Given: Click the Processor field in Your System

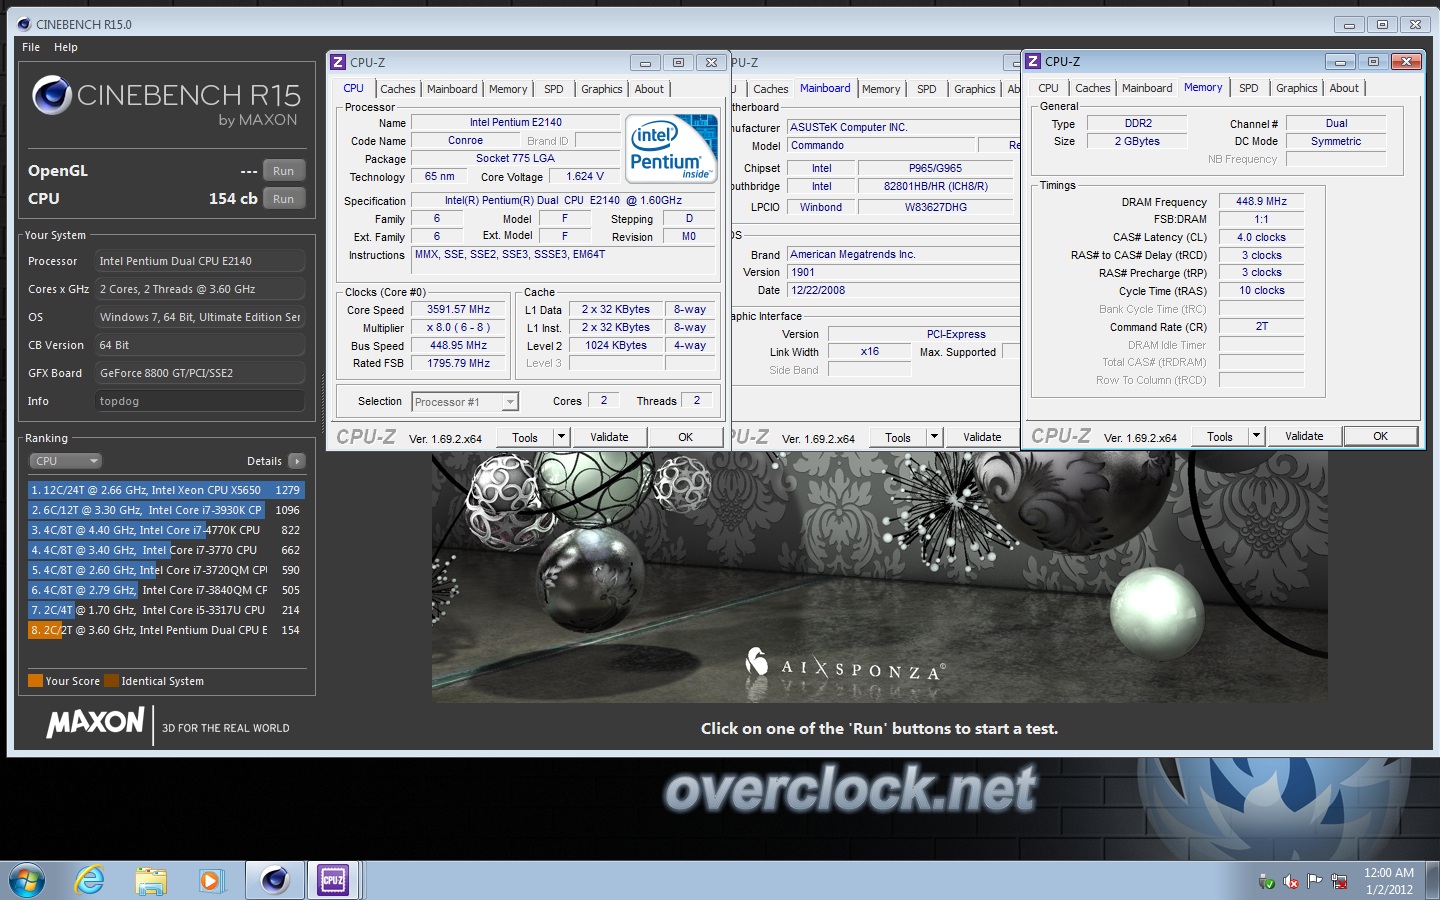Looking at the screenshot, I should [x=200, y=261].
